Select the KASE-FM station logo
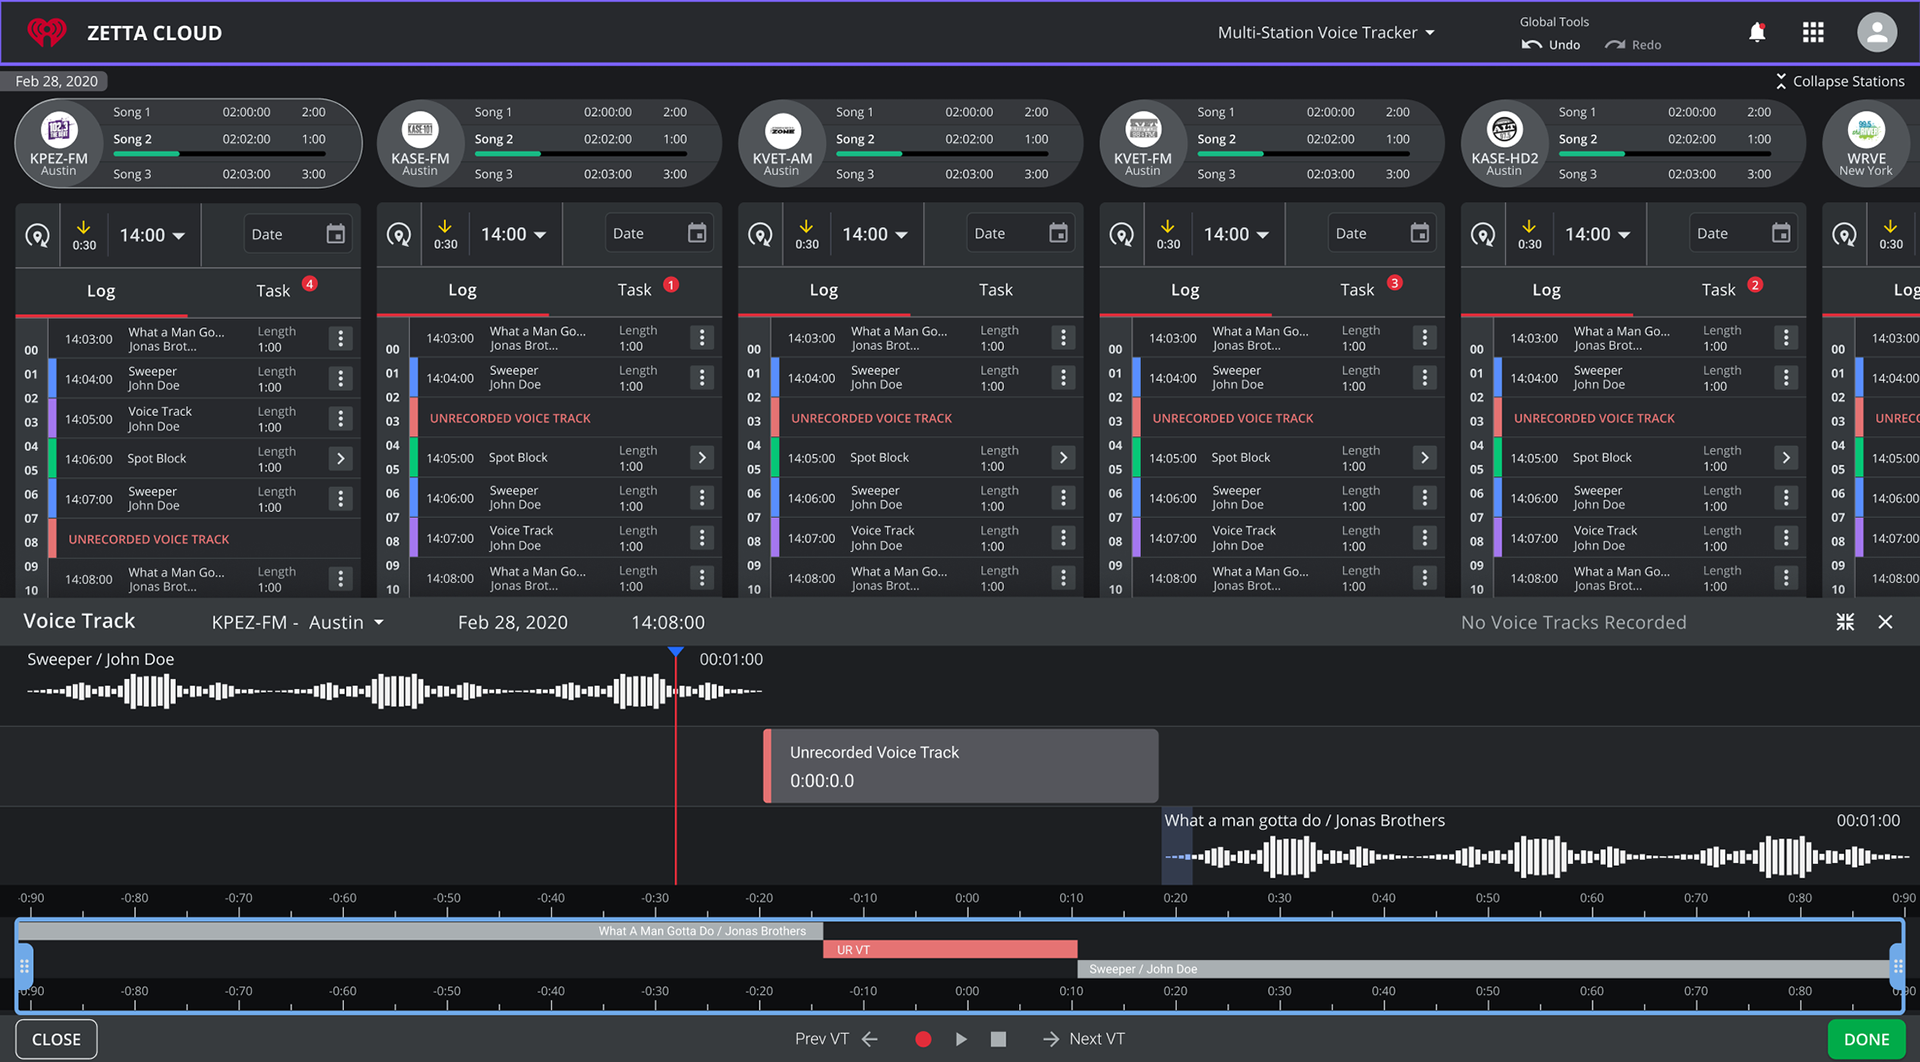The image size is (1920, 1062). tap(420, 129)
